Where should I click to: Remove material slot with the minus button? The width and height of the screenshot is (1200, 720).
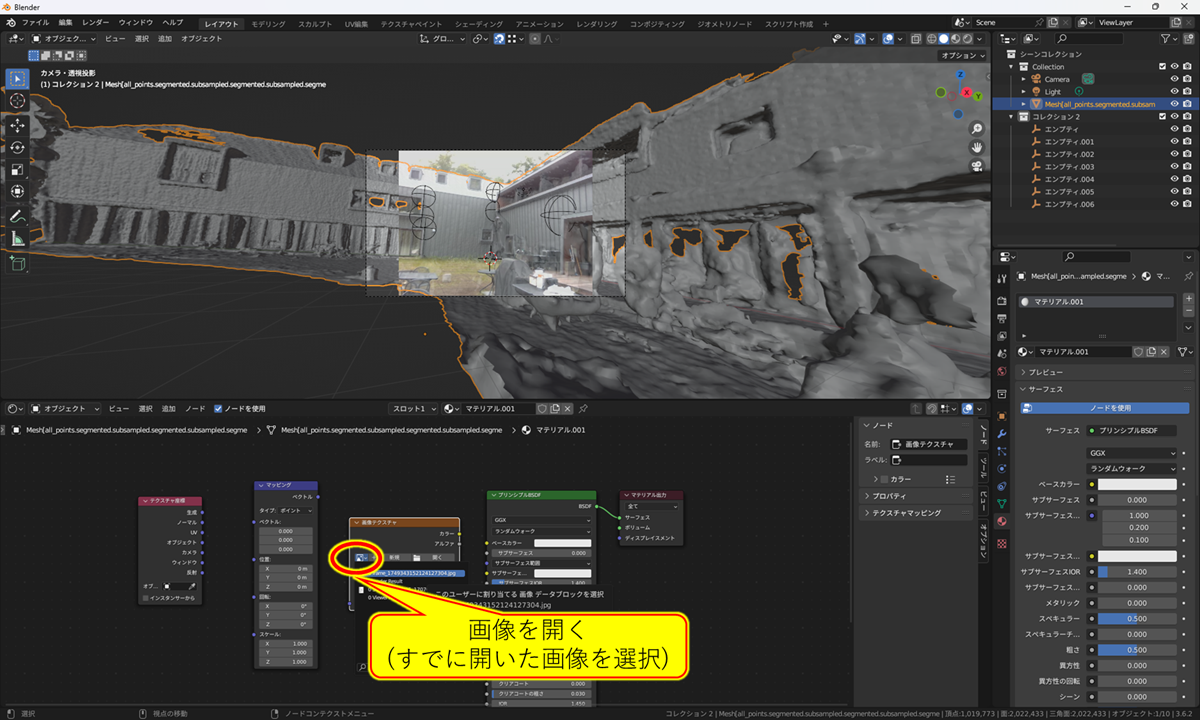(x=1187, y=312)
